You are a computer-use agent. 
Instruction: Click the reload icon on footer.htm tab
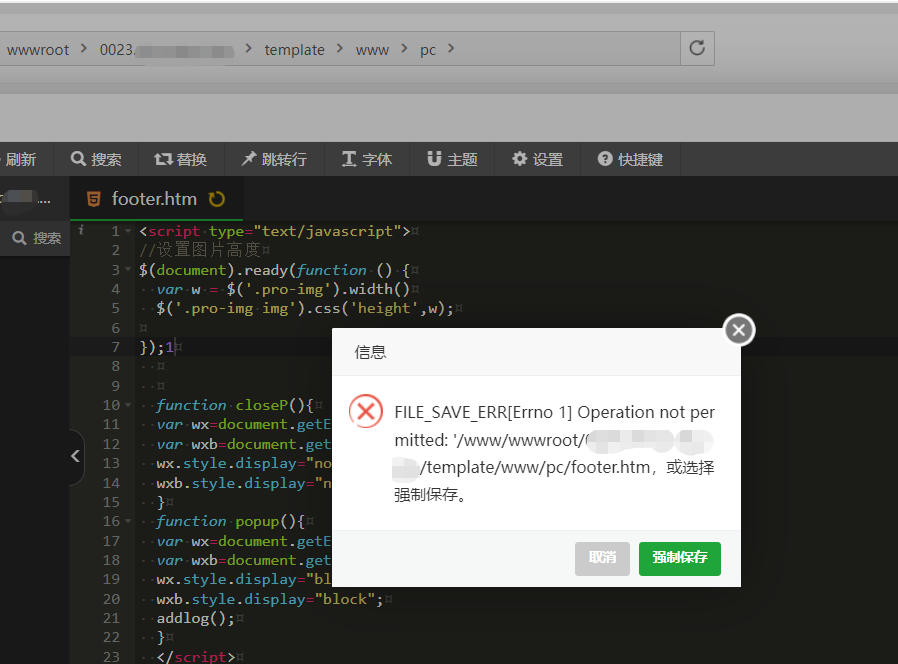pyautogui.click(x=216, y=199)
